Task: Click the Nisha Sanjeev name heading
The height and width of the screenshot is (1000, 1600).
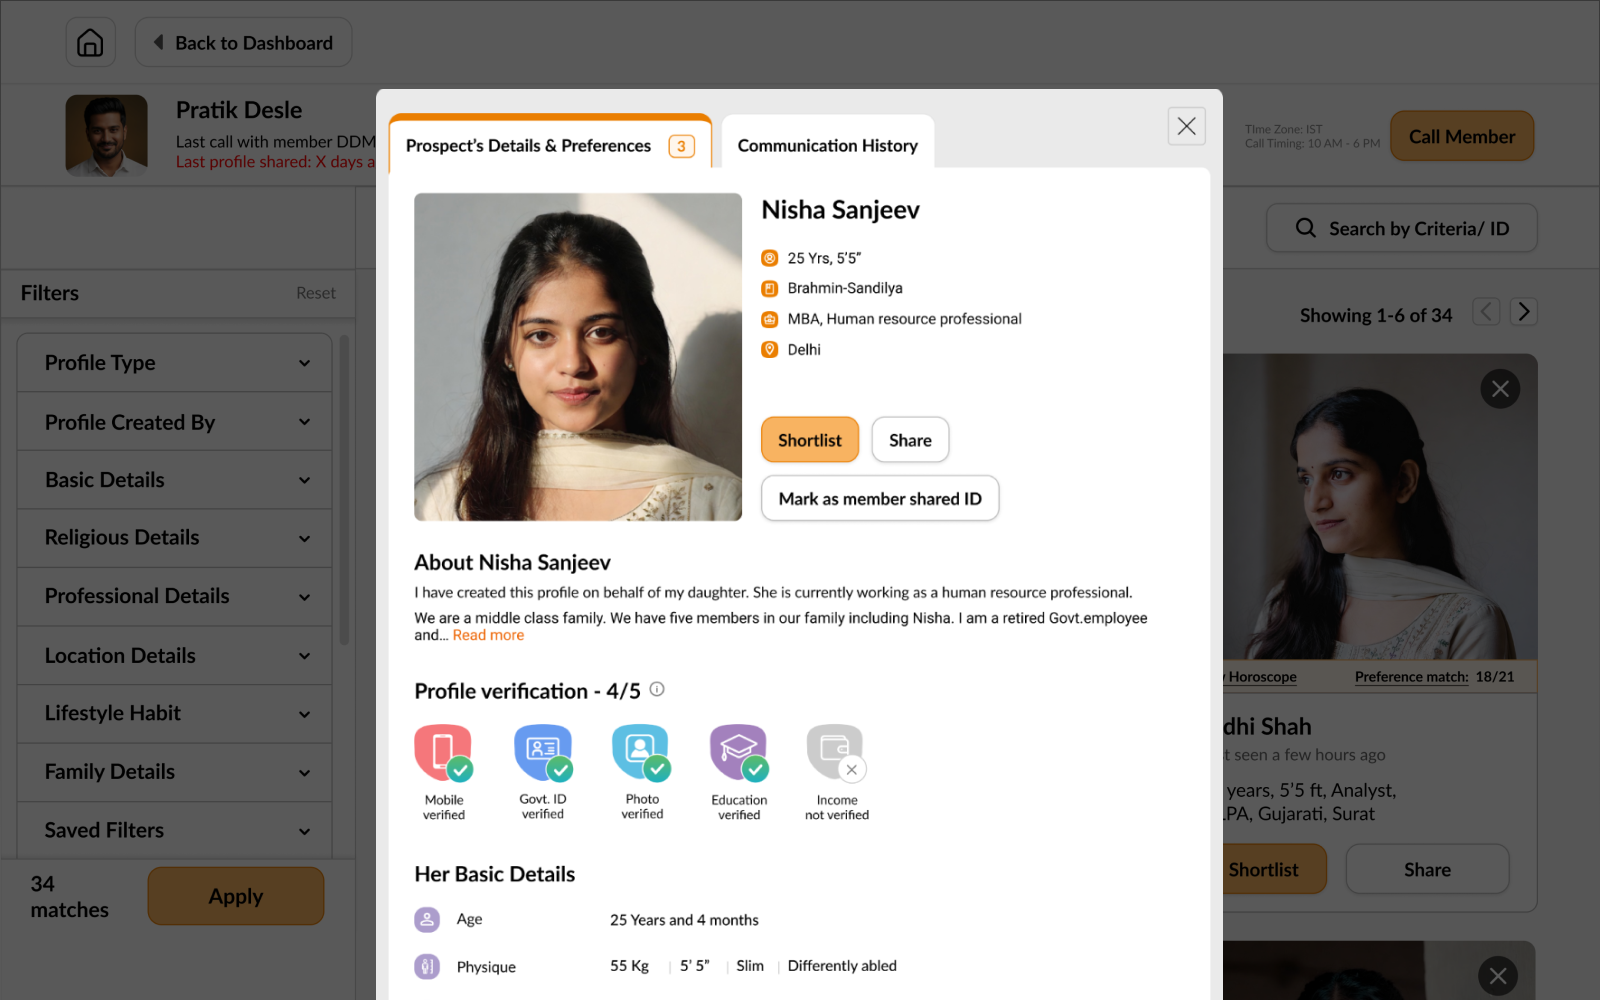Action: click(x=840, y=210)
